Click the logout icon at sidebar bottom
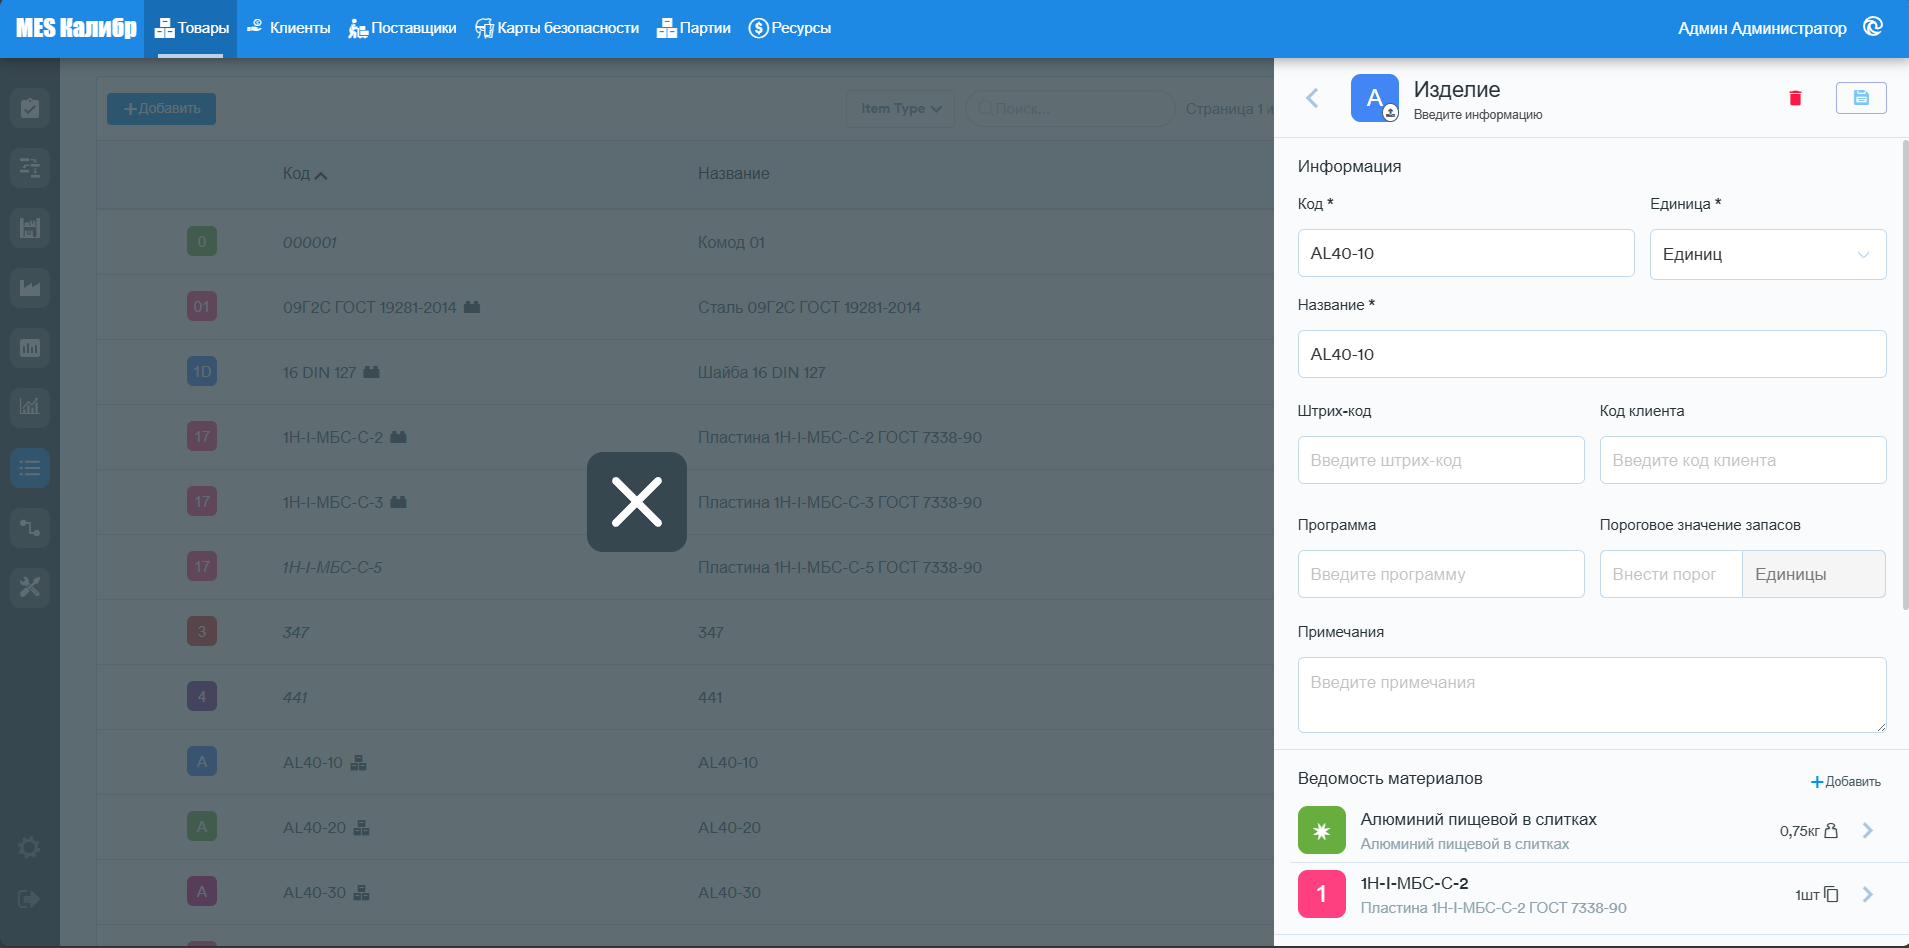The width and height of the screenshot is (1909, 948). pos(29,899)
